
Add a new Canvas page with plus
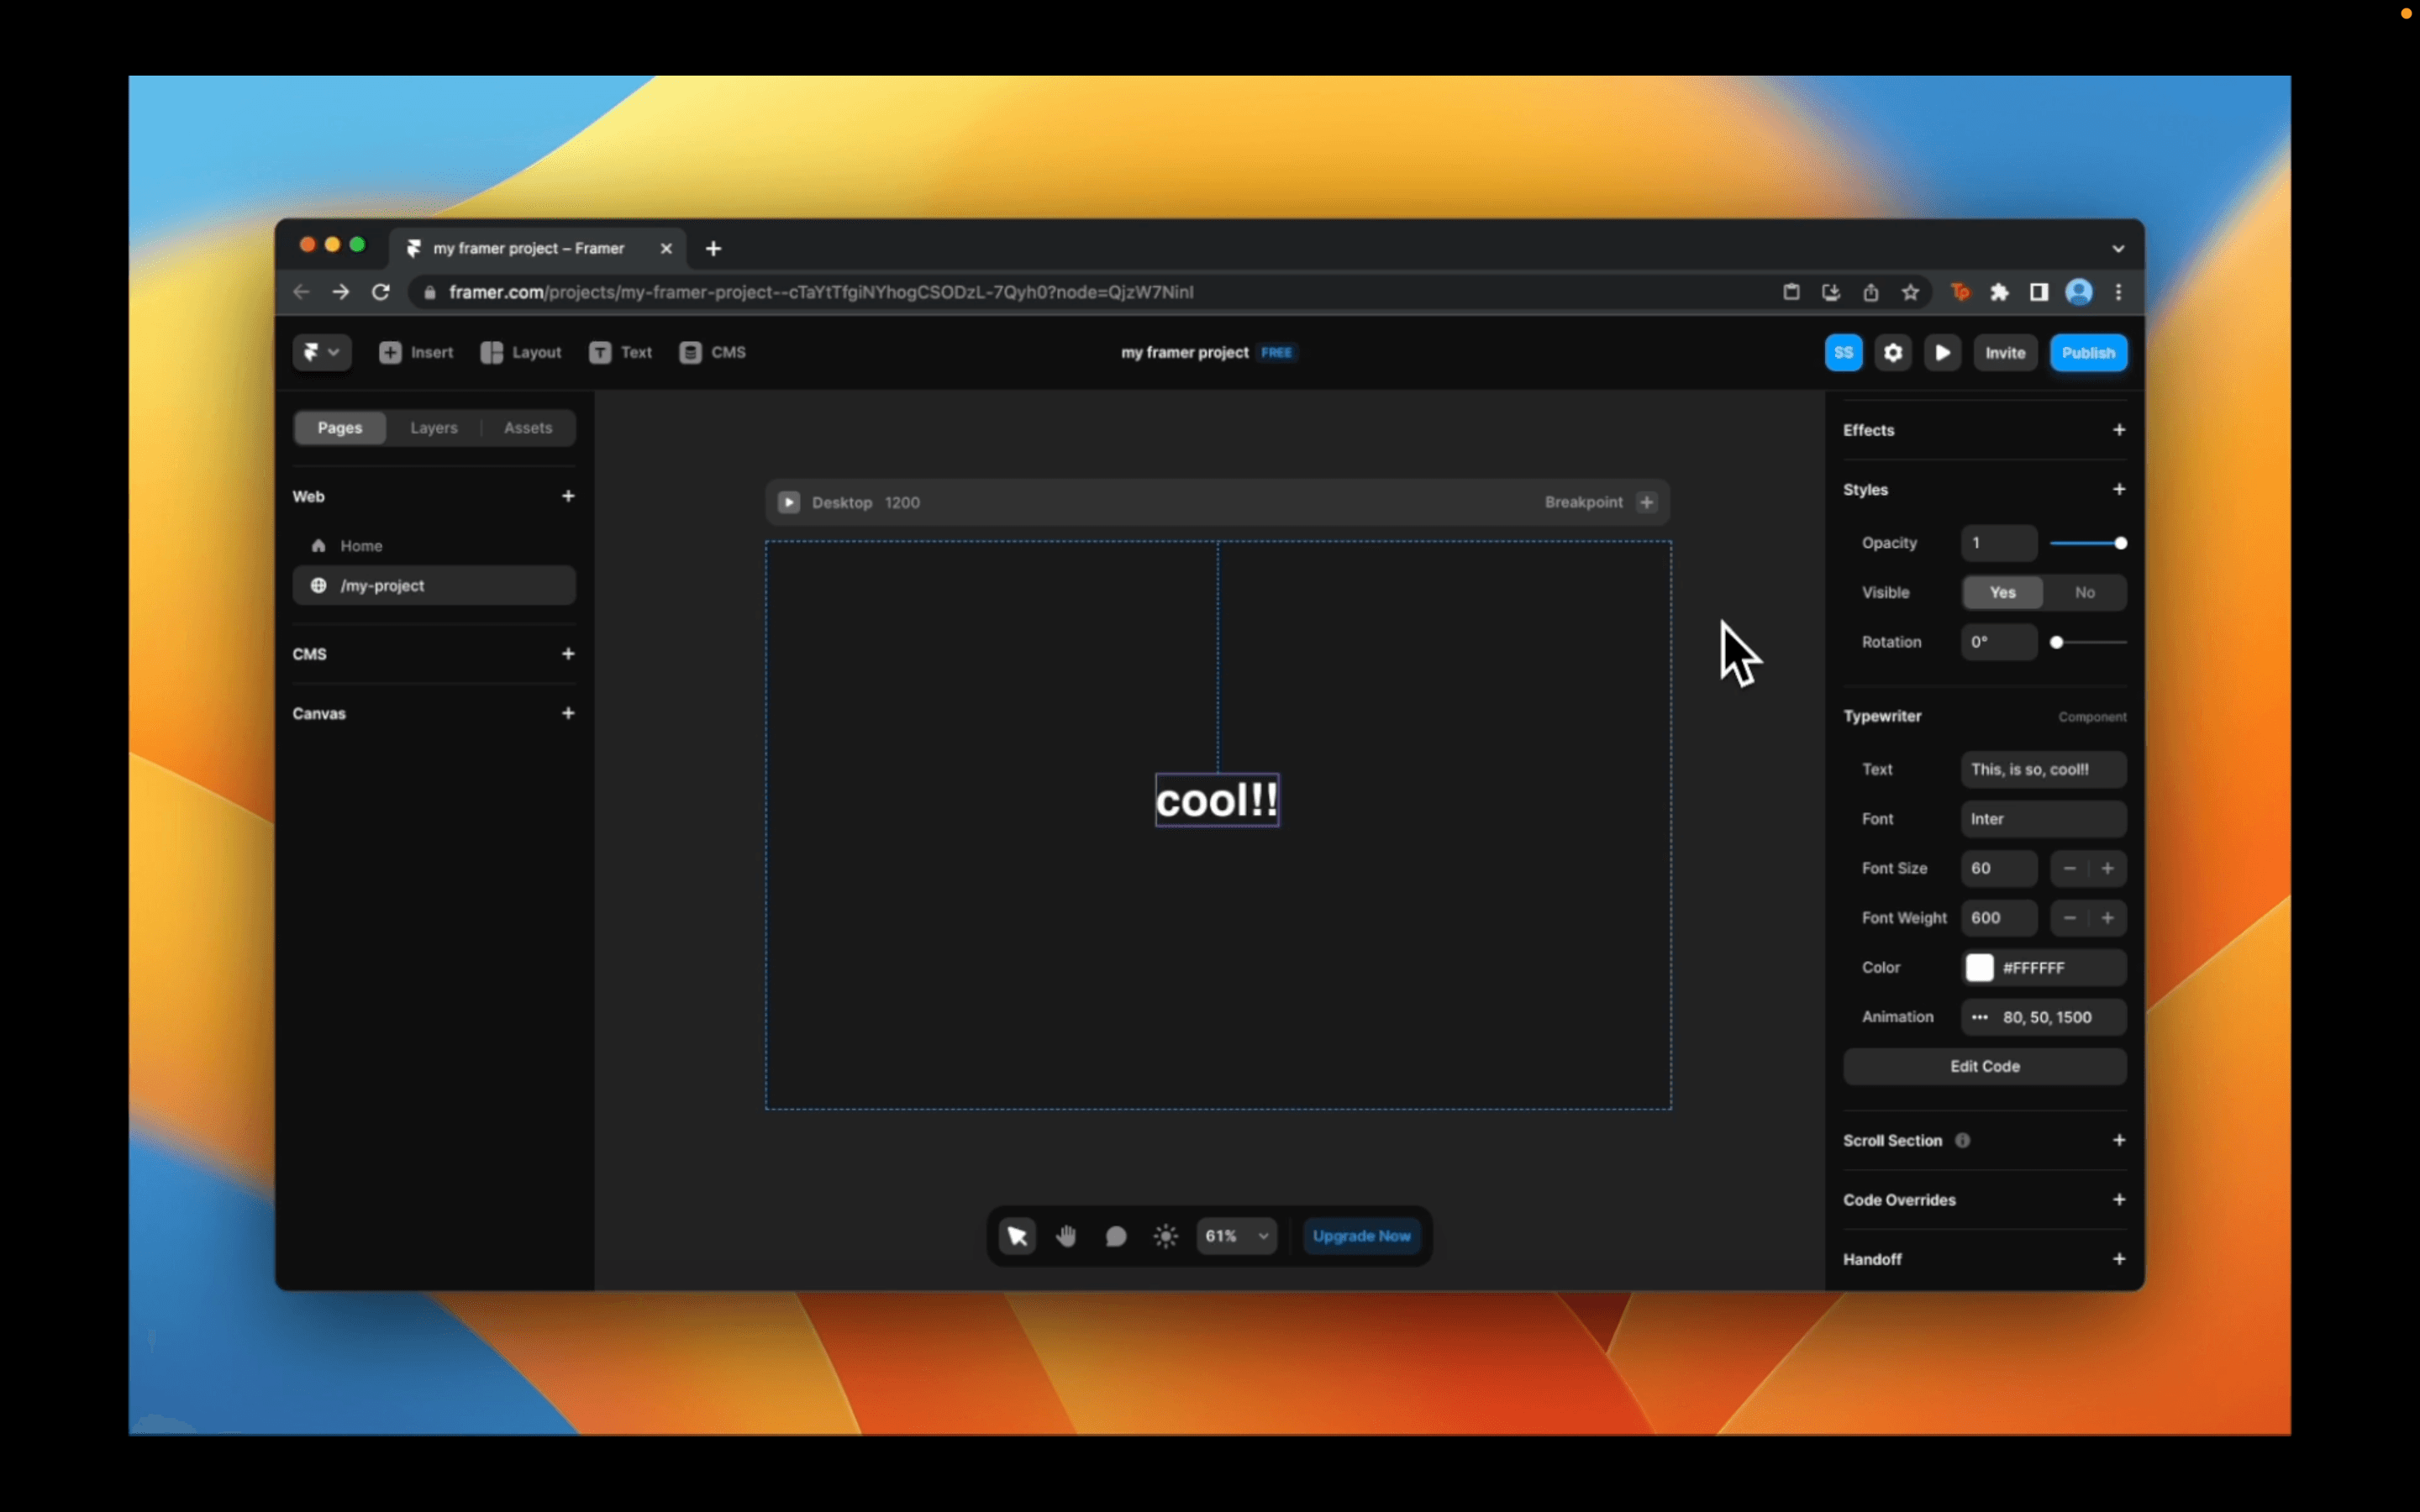pos(568,713)
